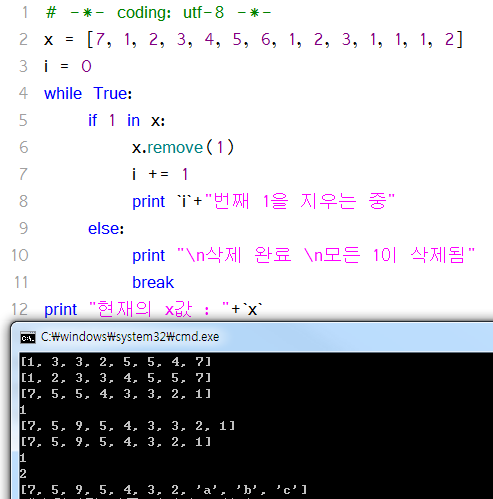Image resolution: width=493 pixels, height=499 pixels.
Task: Click console output '[7, 5, 9, 5, 4, 3, 2, 1]'
Action: click(116, 442)
